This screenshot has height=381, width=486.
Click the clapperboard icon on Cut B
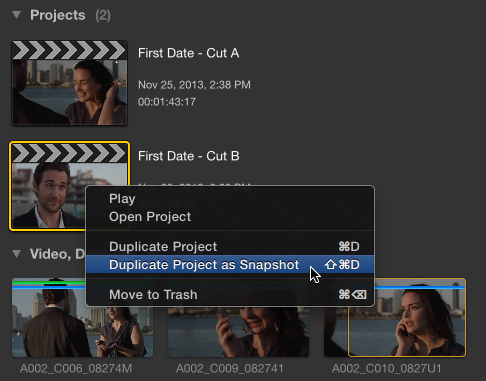click(69, 153)
